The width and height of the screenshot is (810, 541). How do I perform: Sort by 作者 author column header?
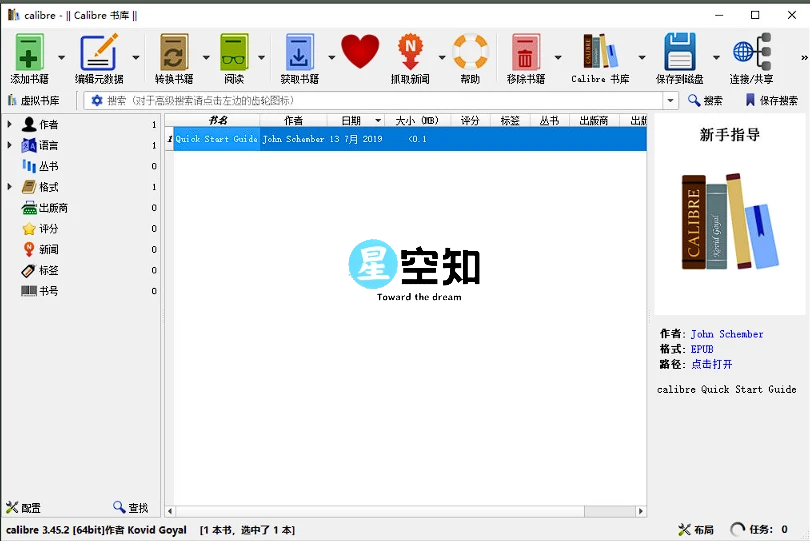[293, 120]
